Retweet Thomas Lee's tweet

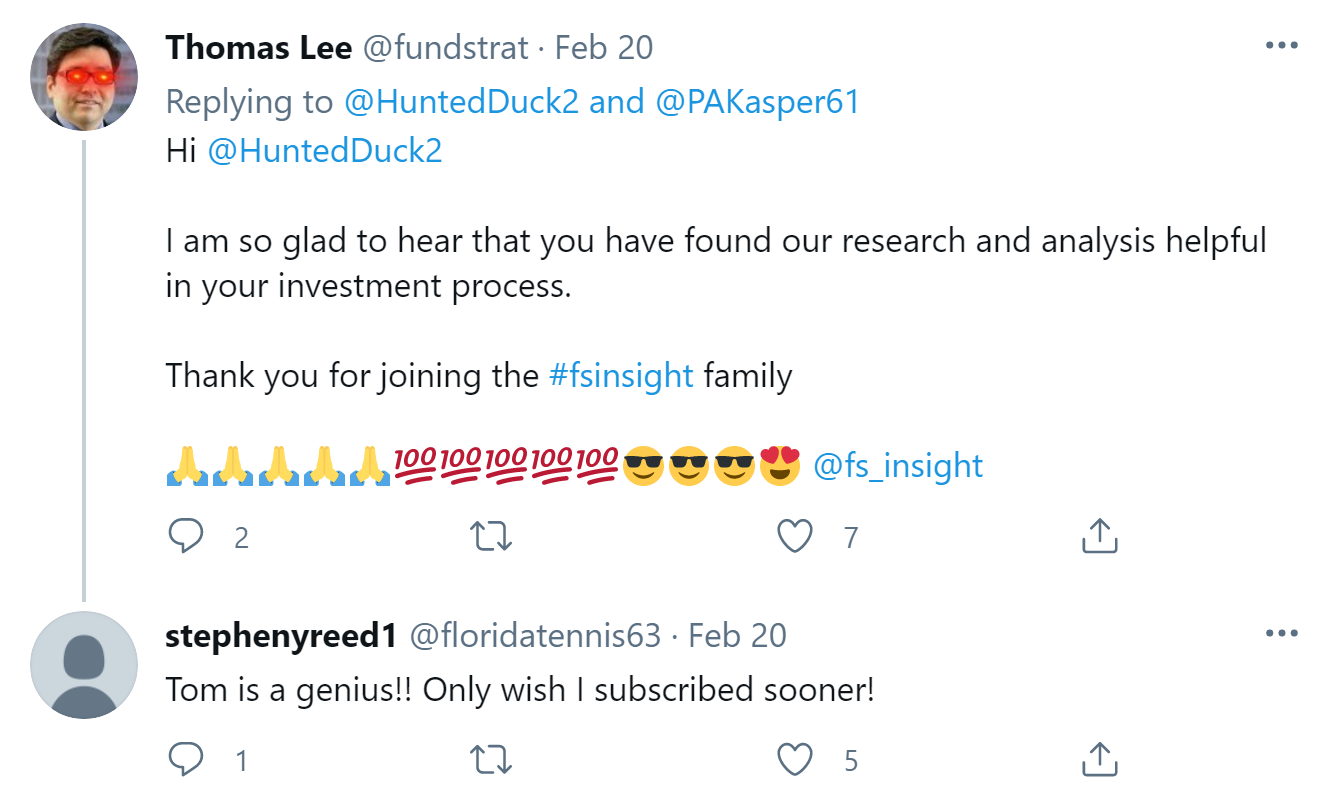coord(491,537)
